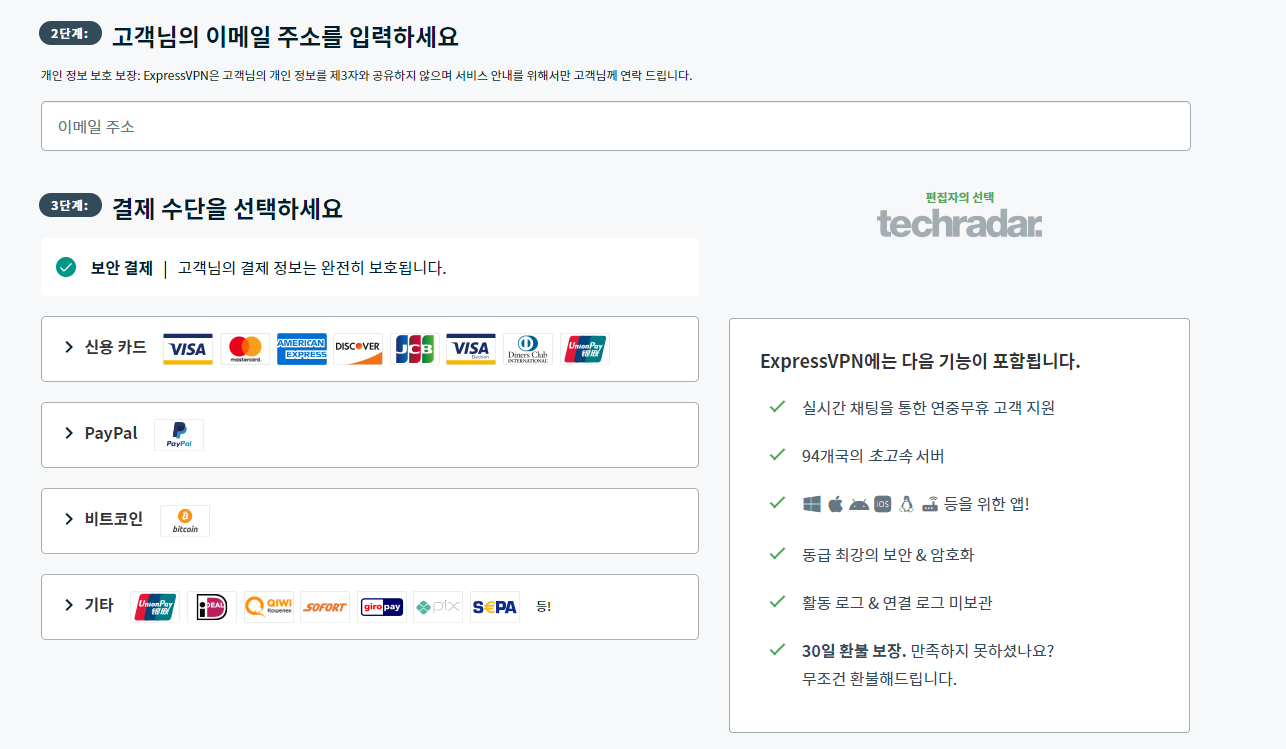Click '결제 수단을 선택하세요' heading
The width and height of the screenshot is (1286, 749).
coord(227,208)
